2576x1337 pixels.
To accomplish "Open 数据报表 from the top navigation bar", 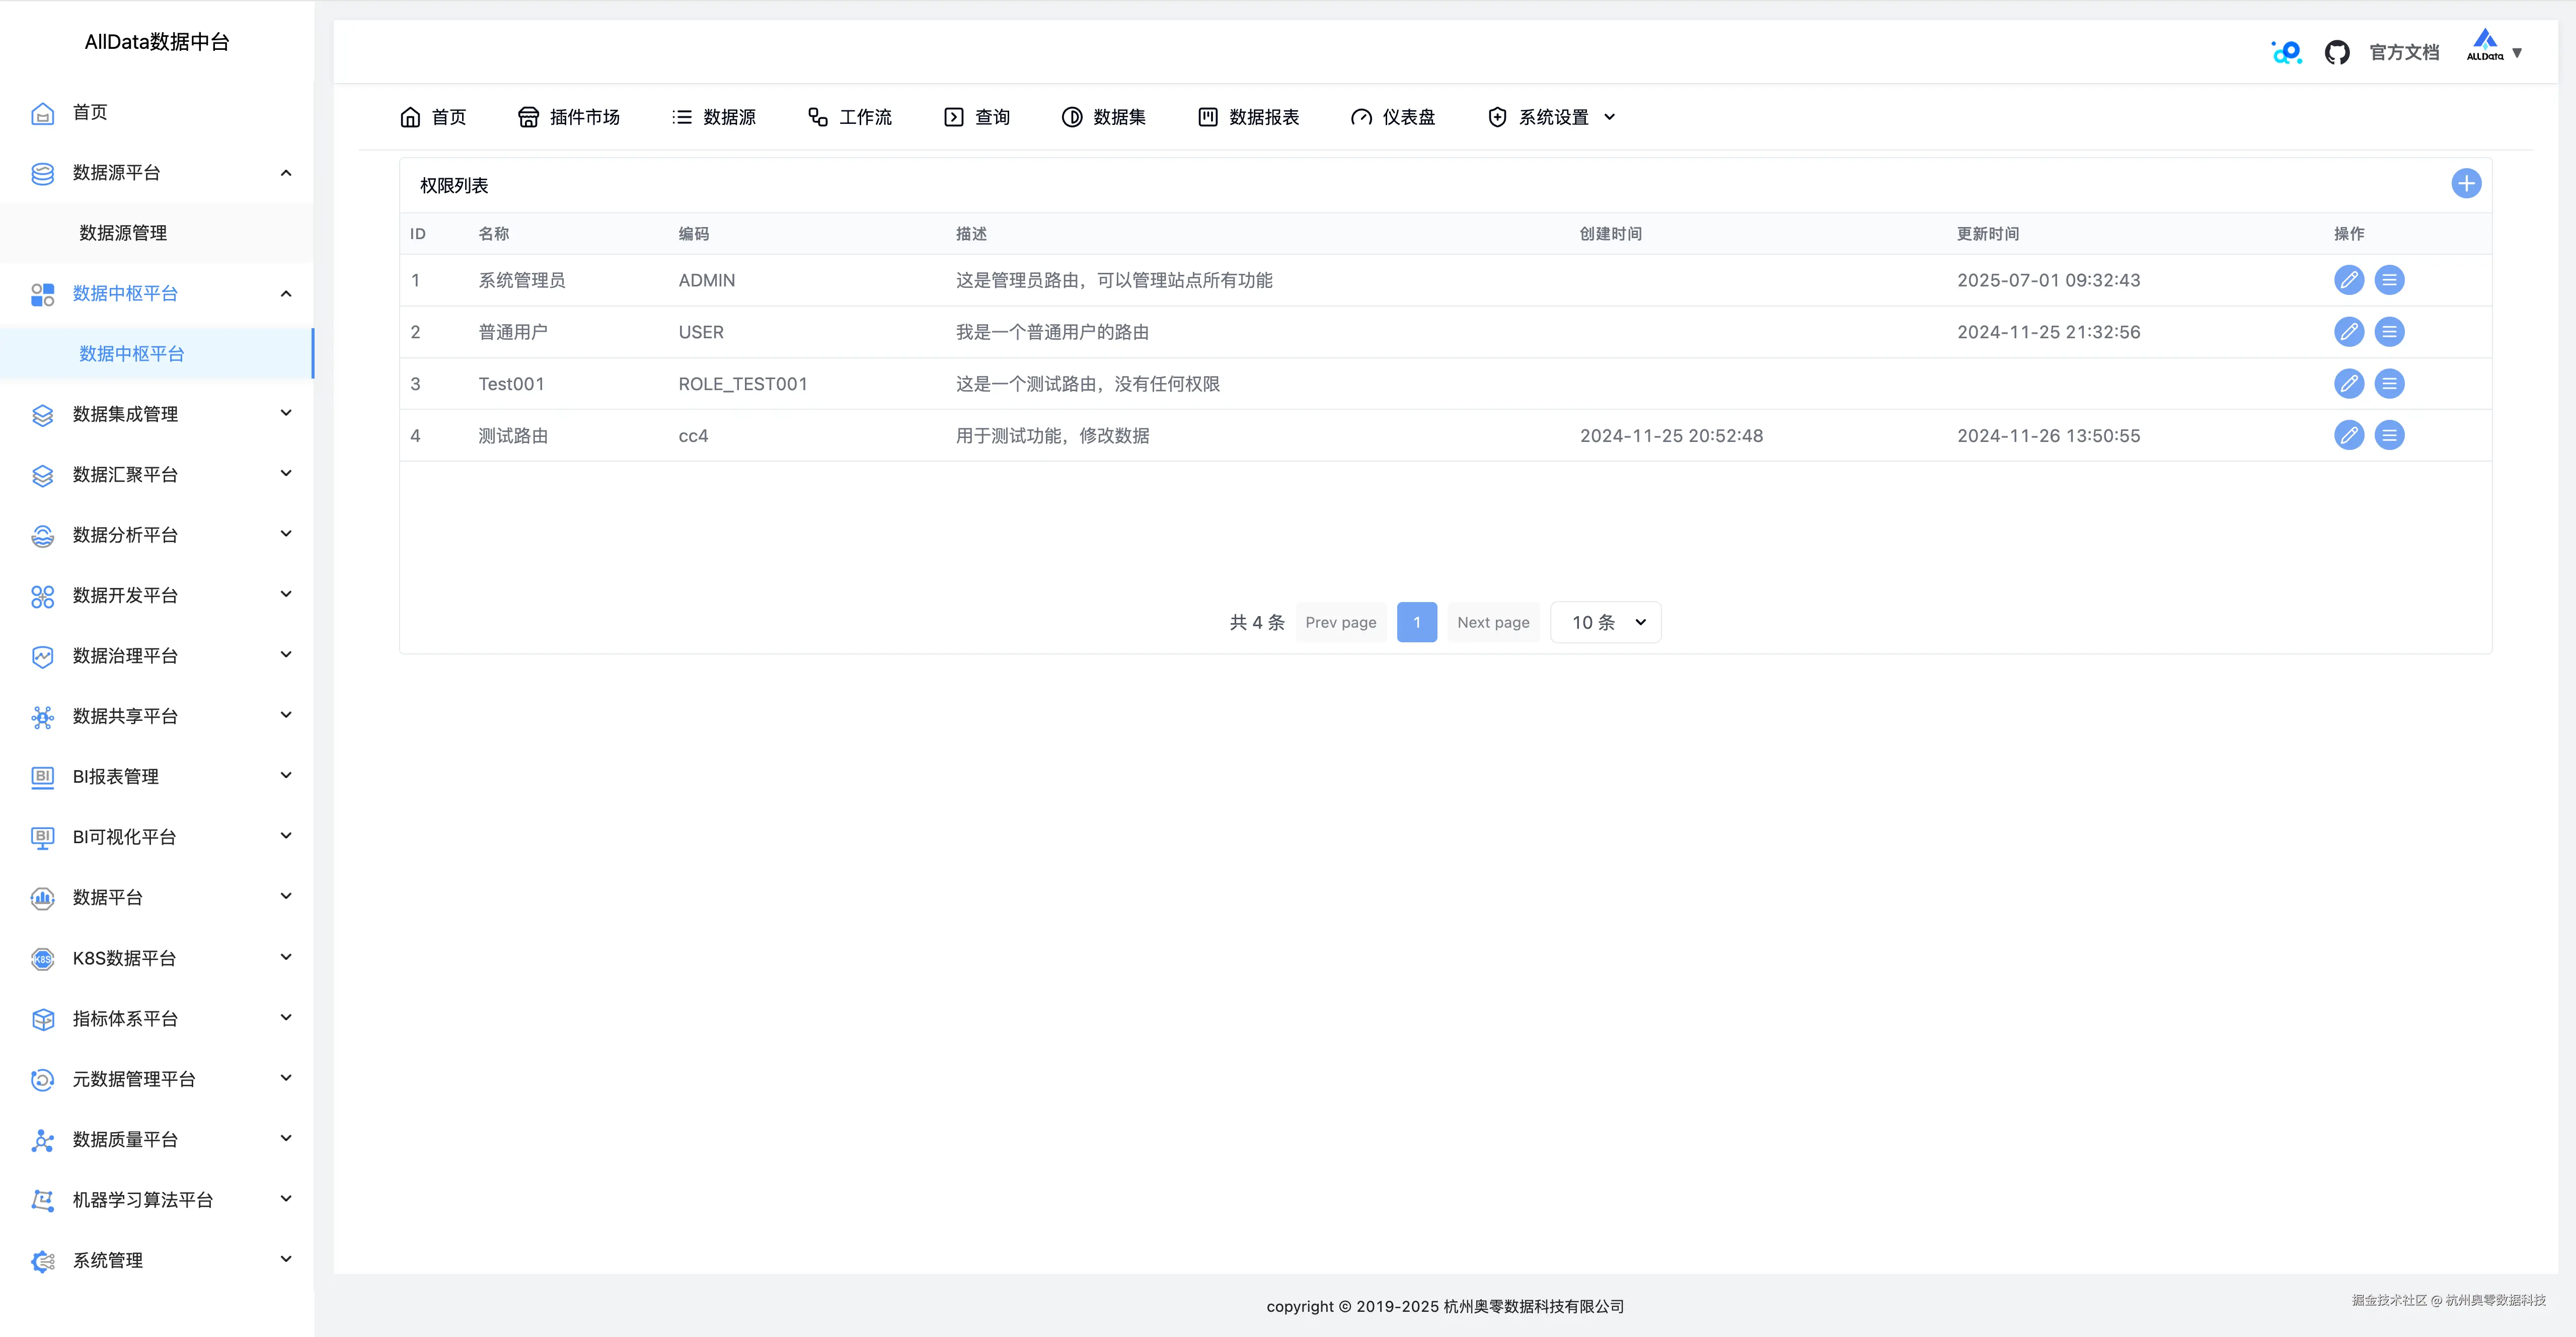I will 1248,116.
